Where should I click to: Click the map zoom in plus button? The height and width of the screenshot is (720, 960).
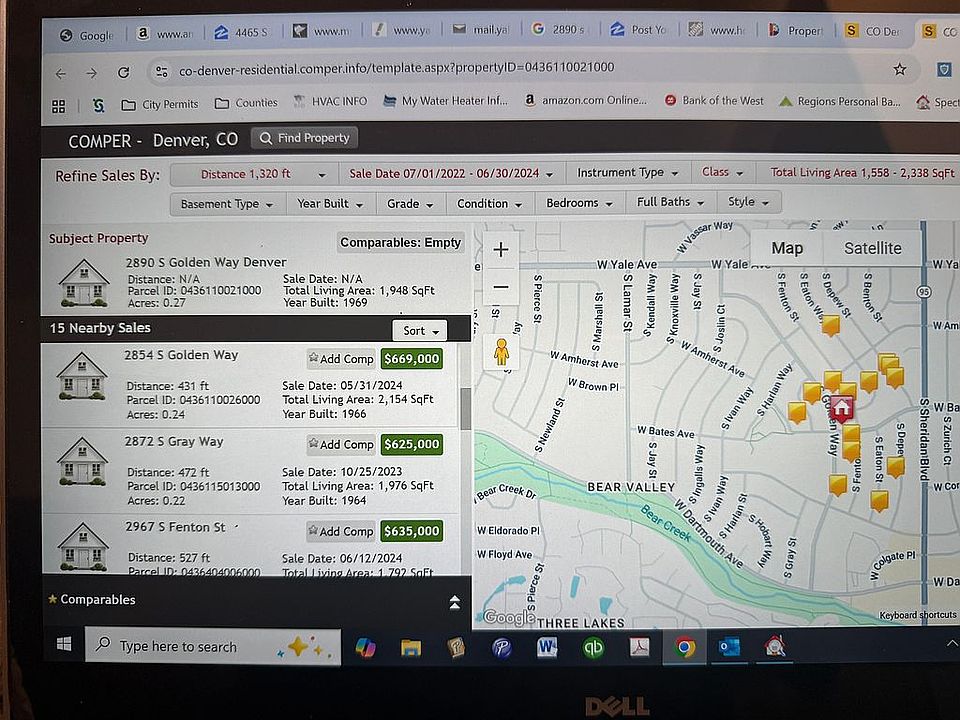tap(501, 250)
